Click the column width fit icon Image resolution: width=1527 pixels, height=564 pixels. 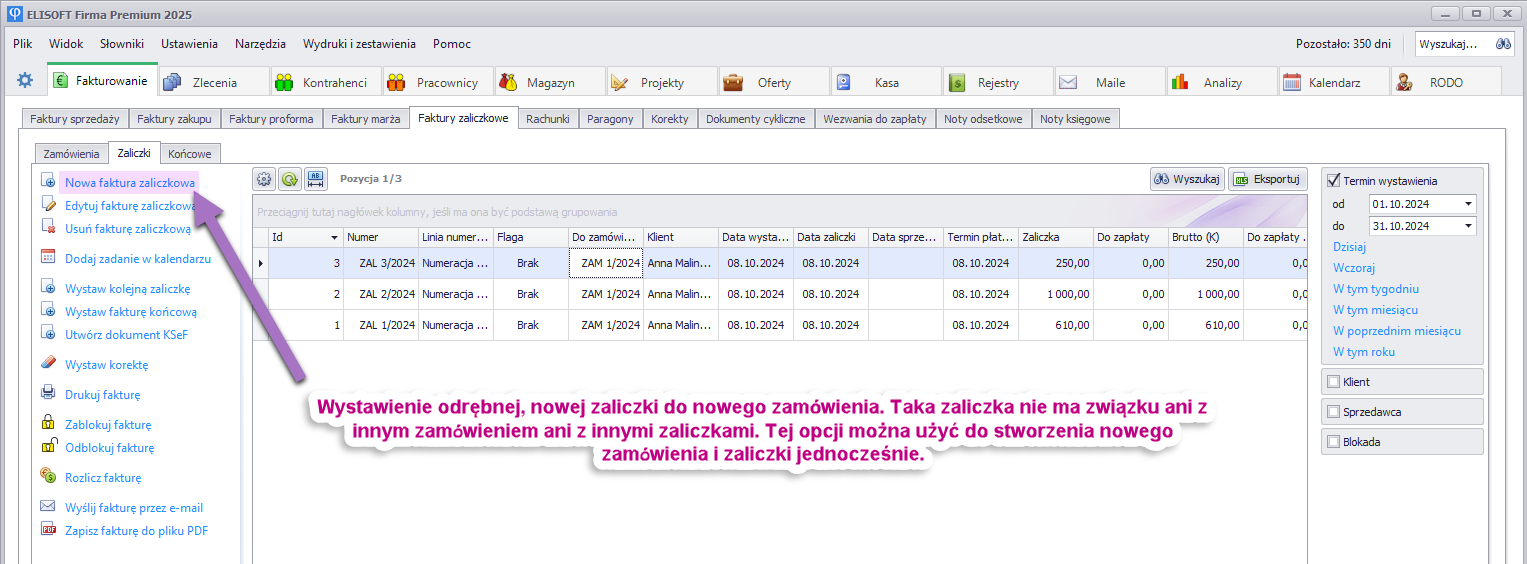pos(316,179)
